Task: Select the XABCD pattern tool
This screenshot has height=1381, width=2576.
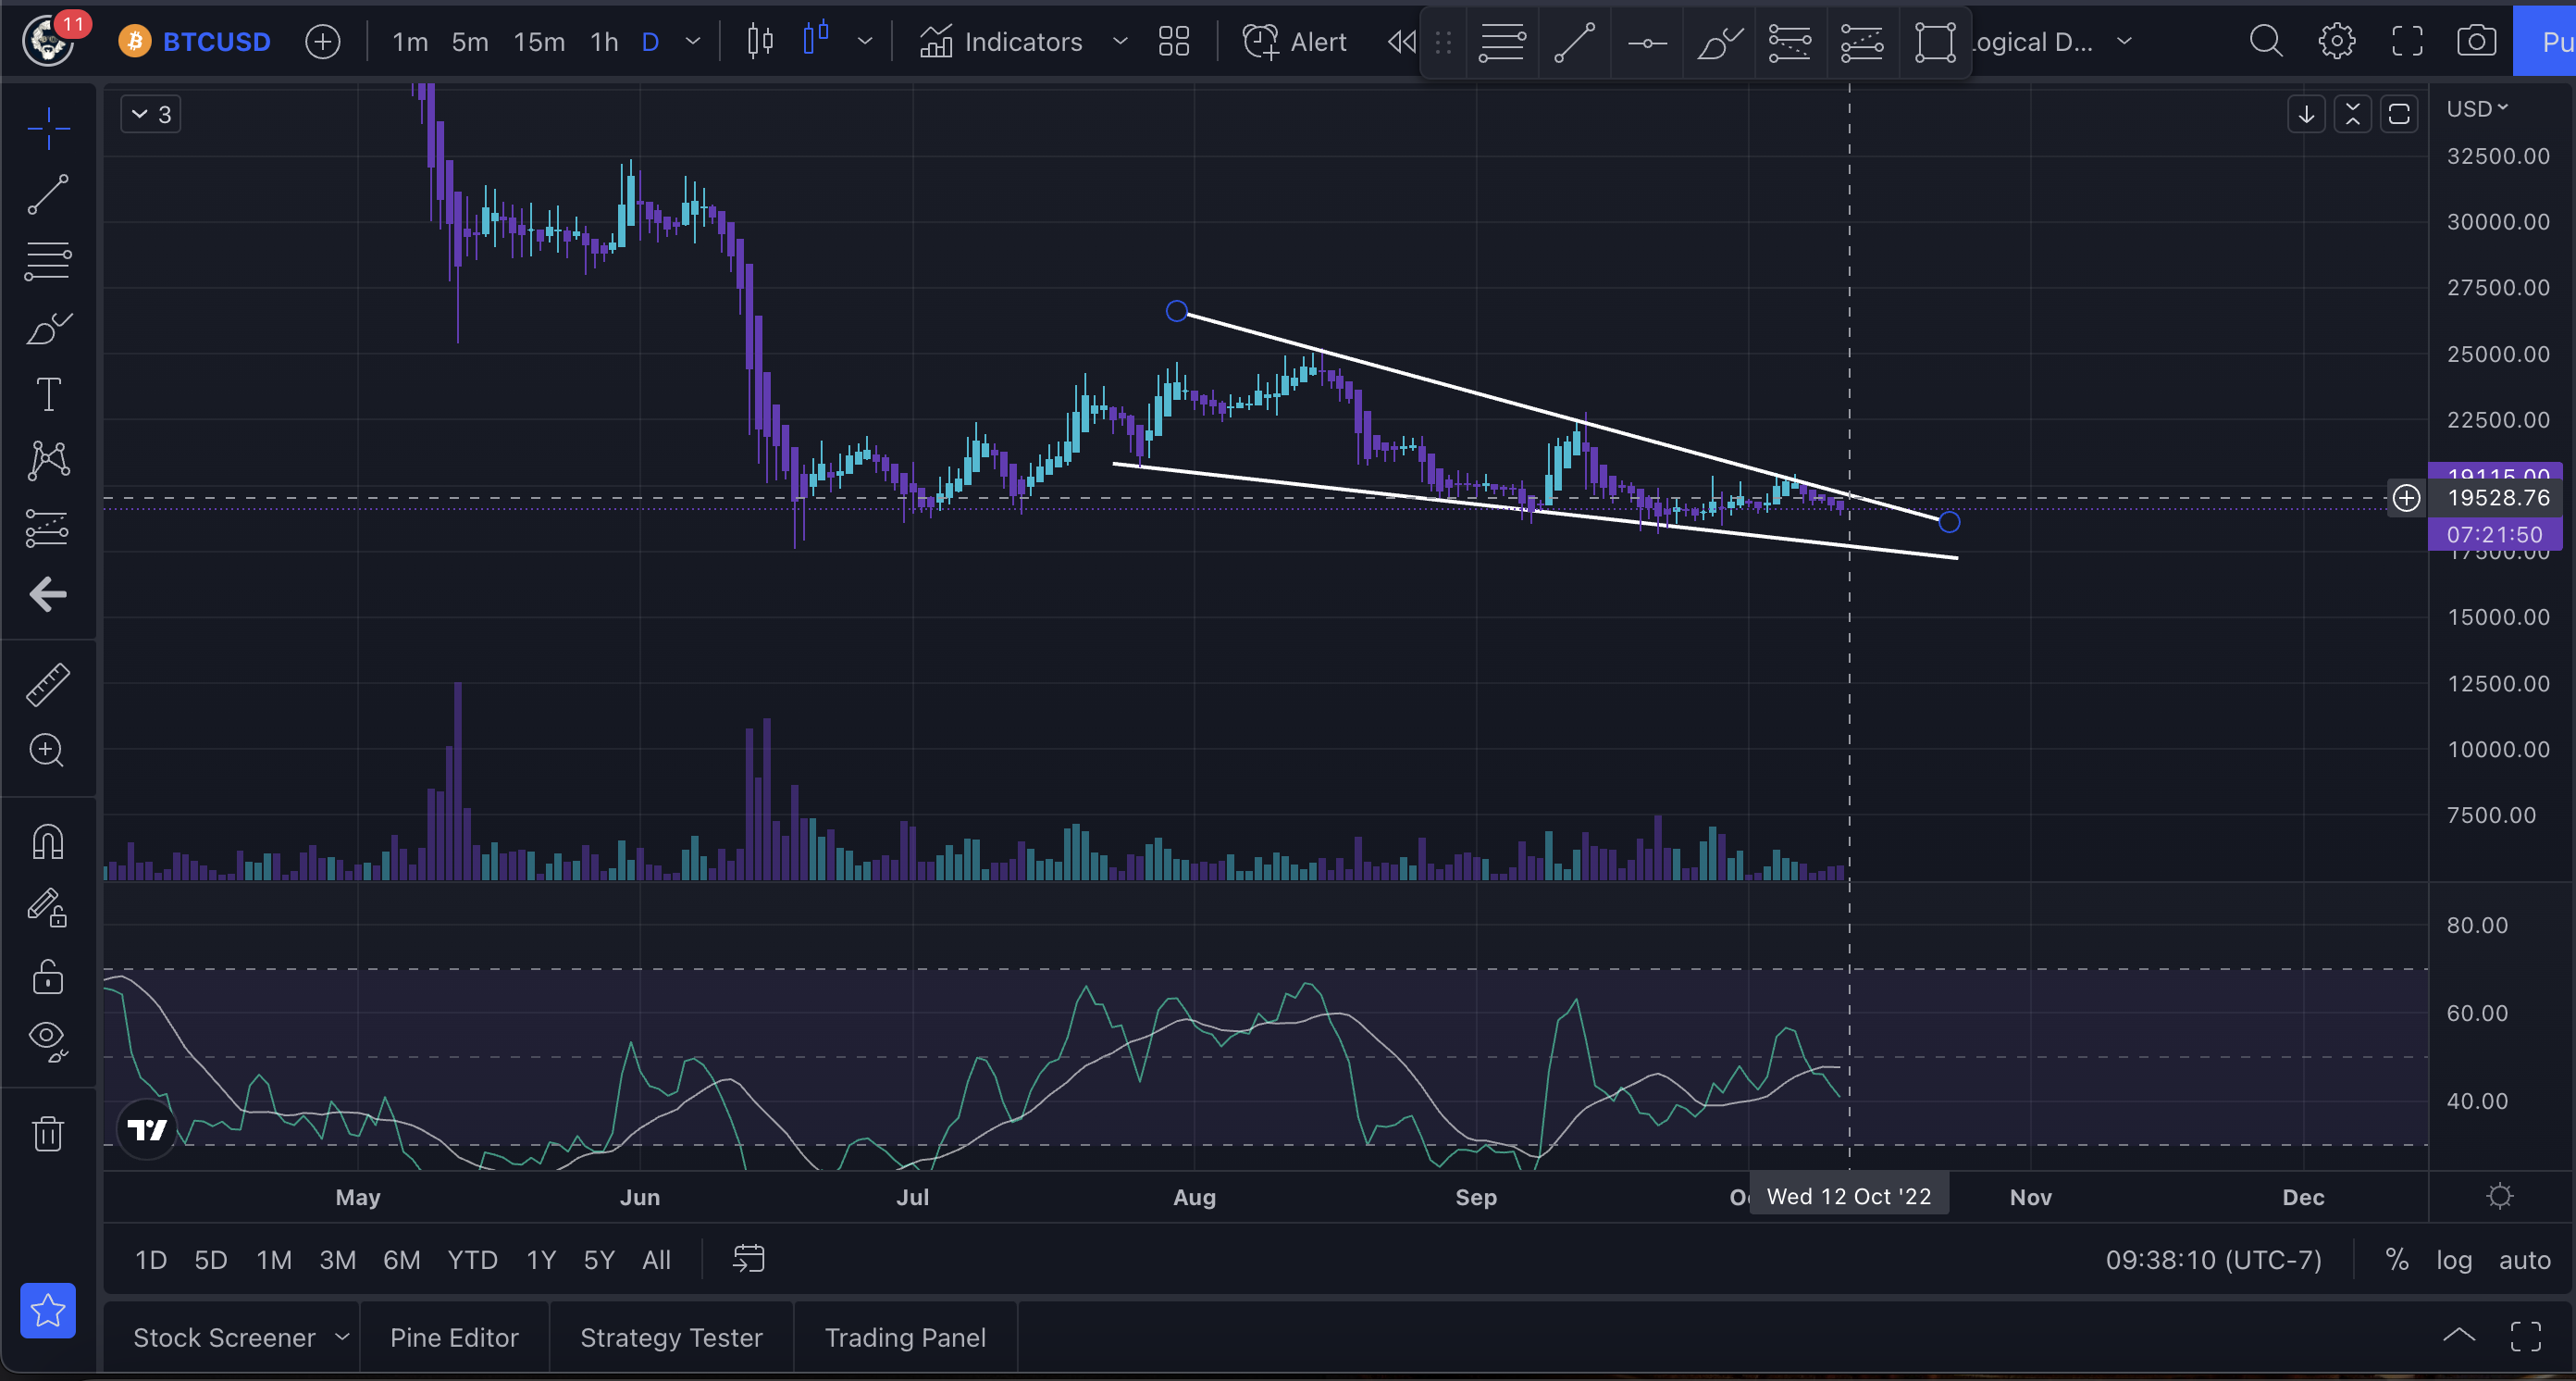Action: [48, 460]
